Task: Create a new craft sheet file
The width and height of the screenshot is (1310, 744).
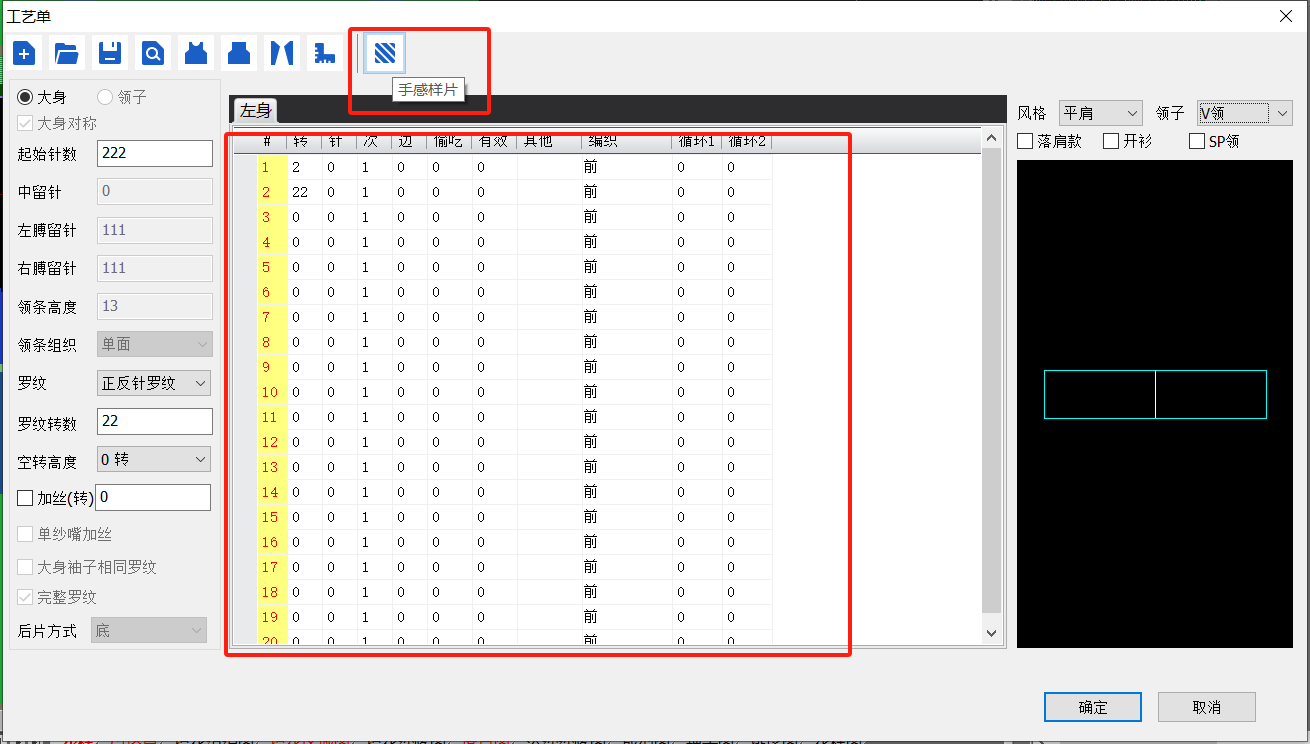Action: (25, 52)
